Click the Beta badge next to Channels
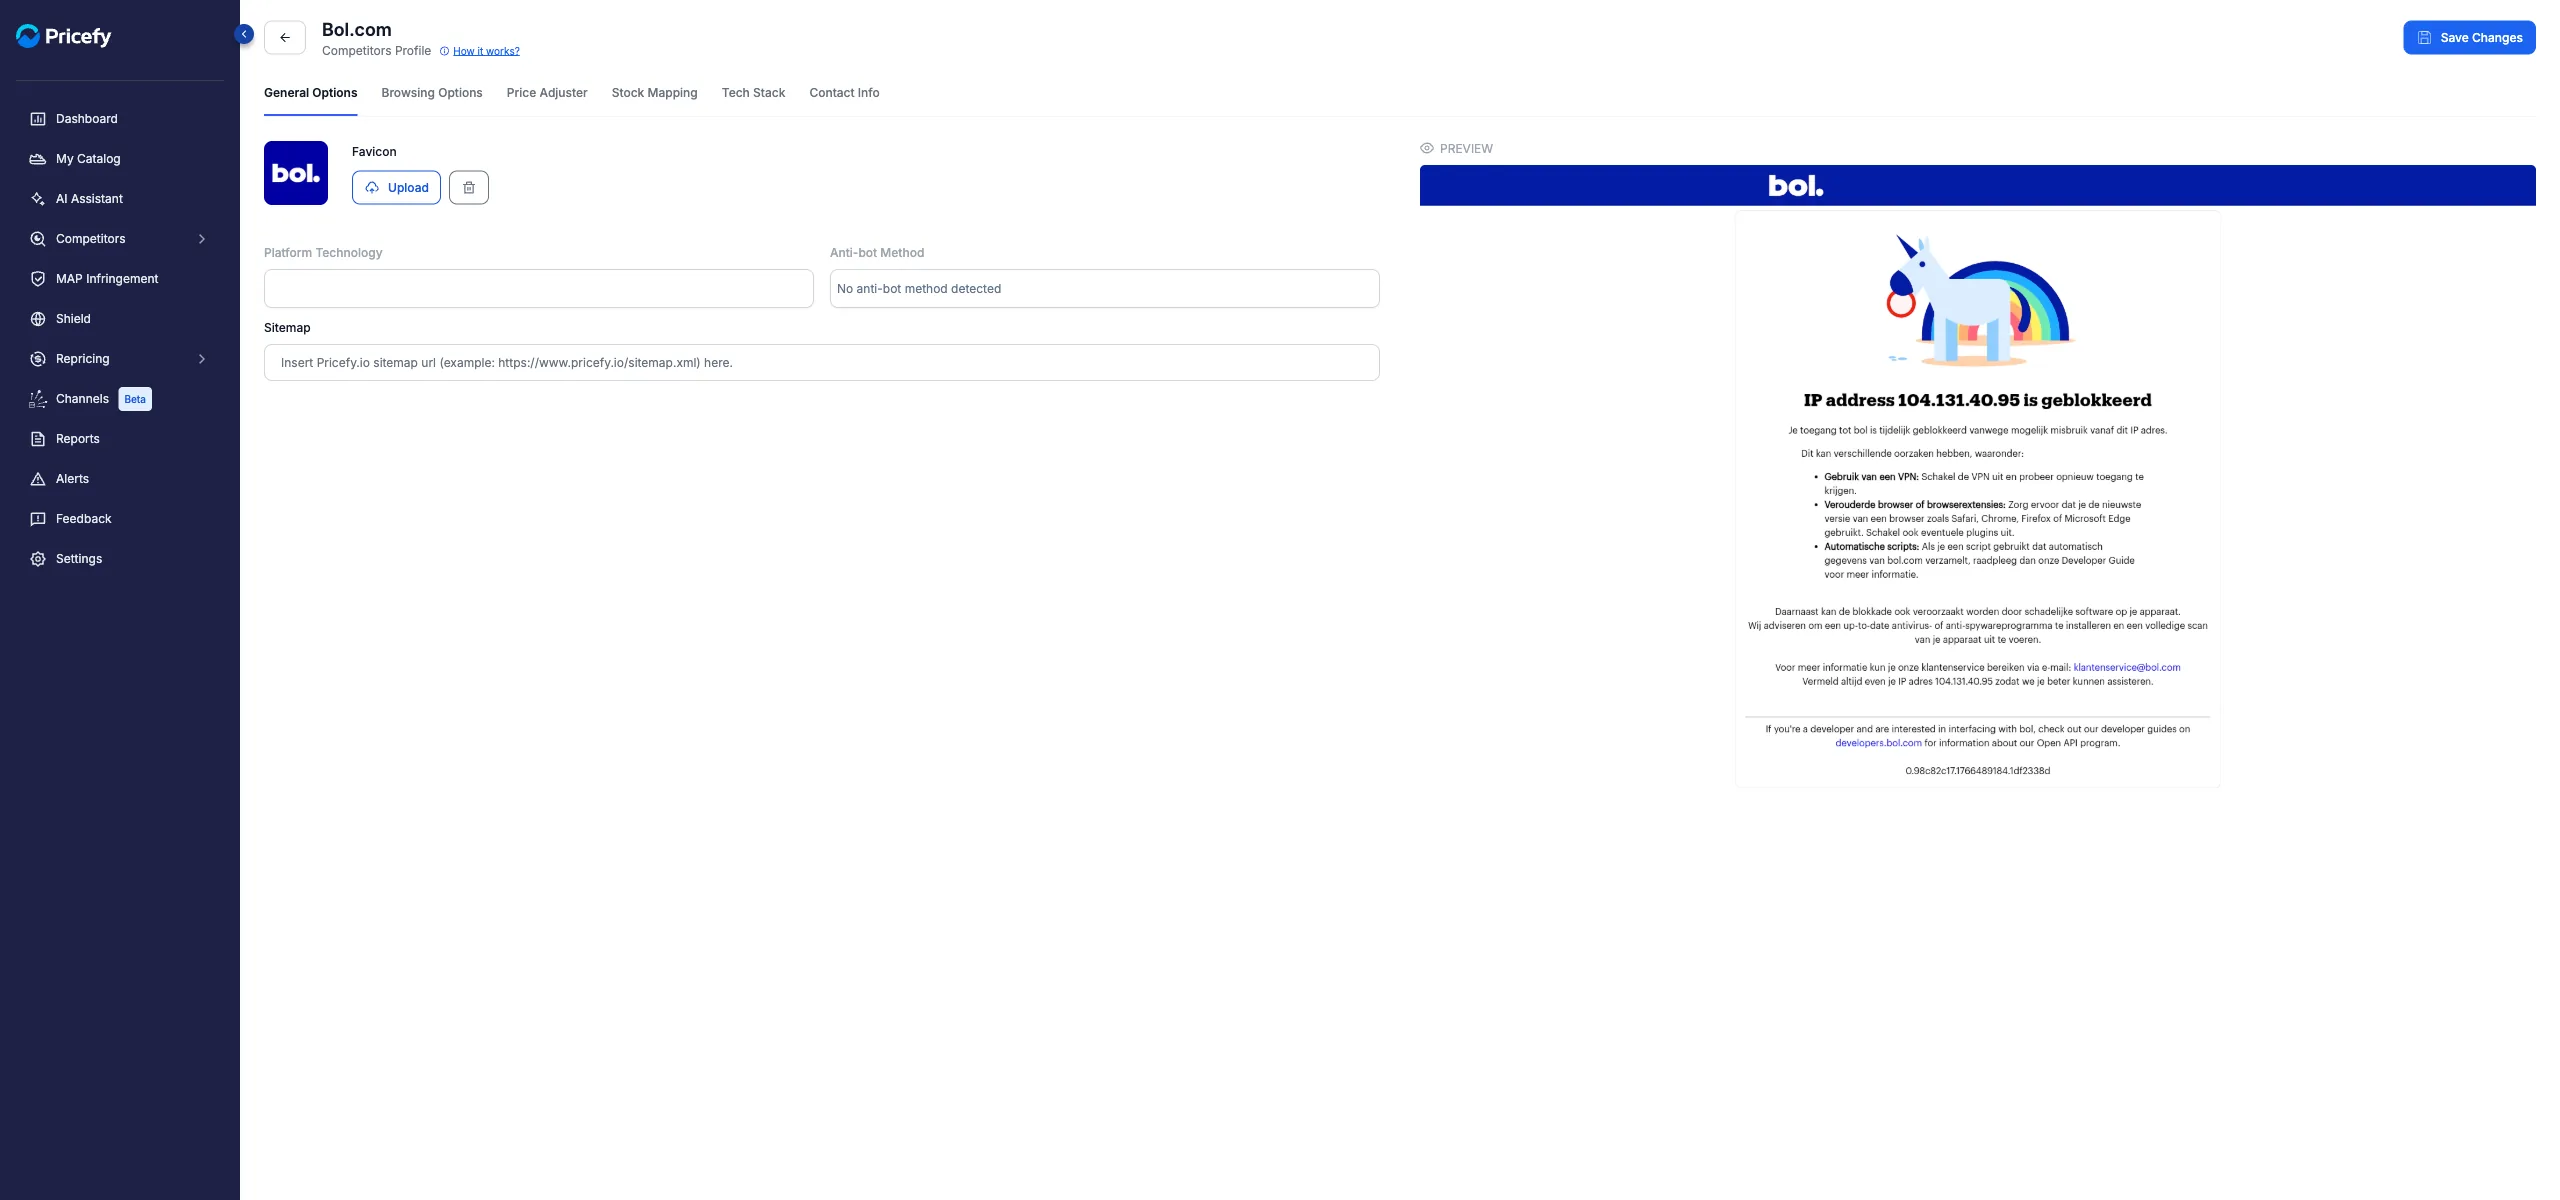Viewport: 2560px width, 1200px height. (135, 399)
